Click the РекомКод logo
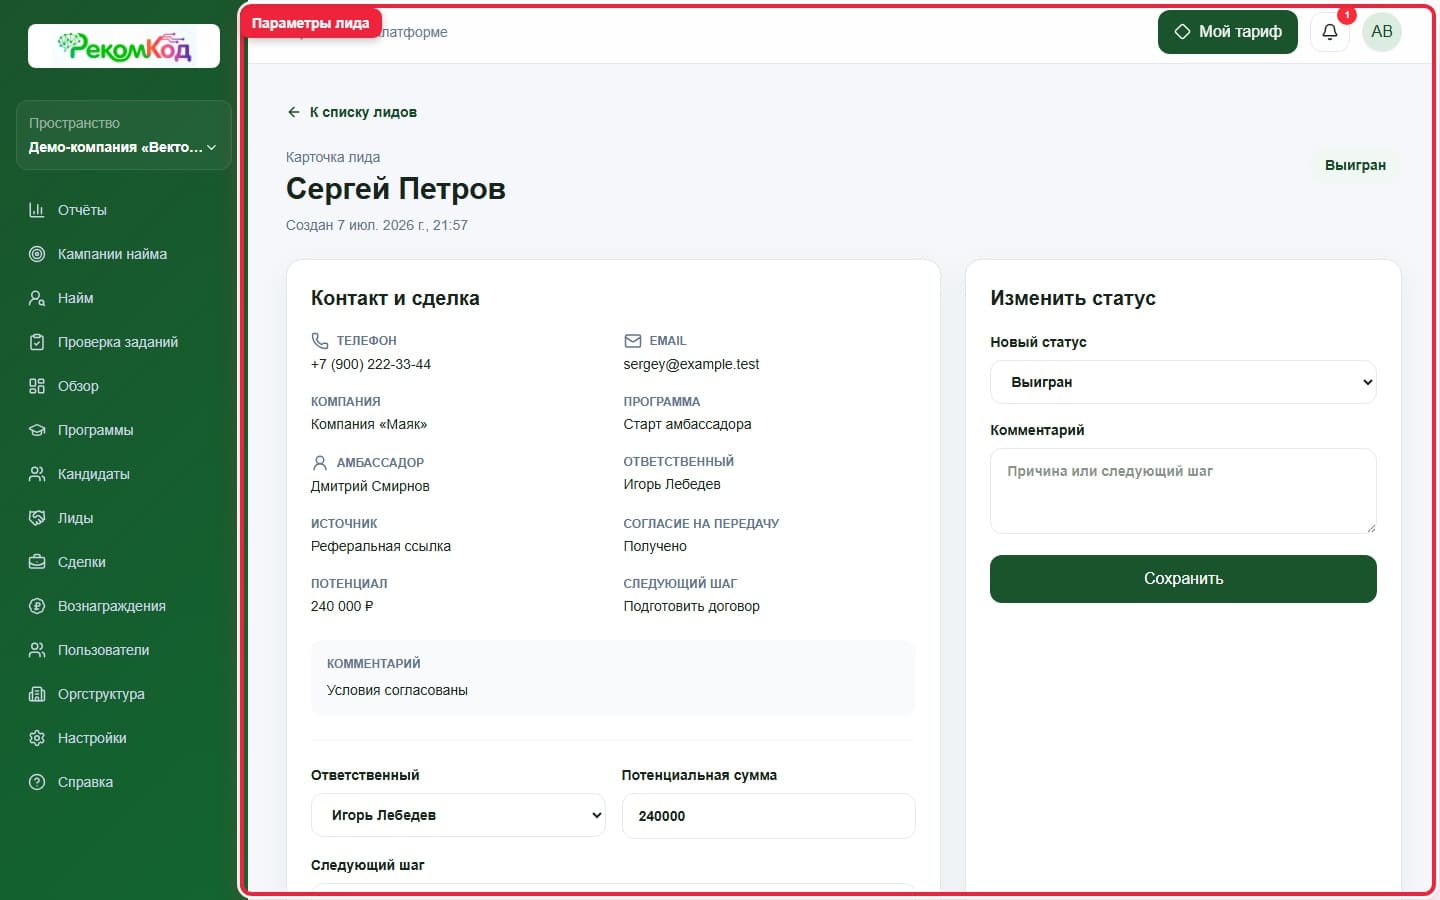1440x900 pixels. pyautogui.click(x=124, y=46)
